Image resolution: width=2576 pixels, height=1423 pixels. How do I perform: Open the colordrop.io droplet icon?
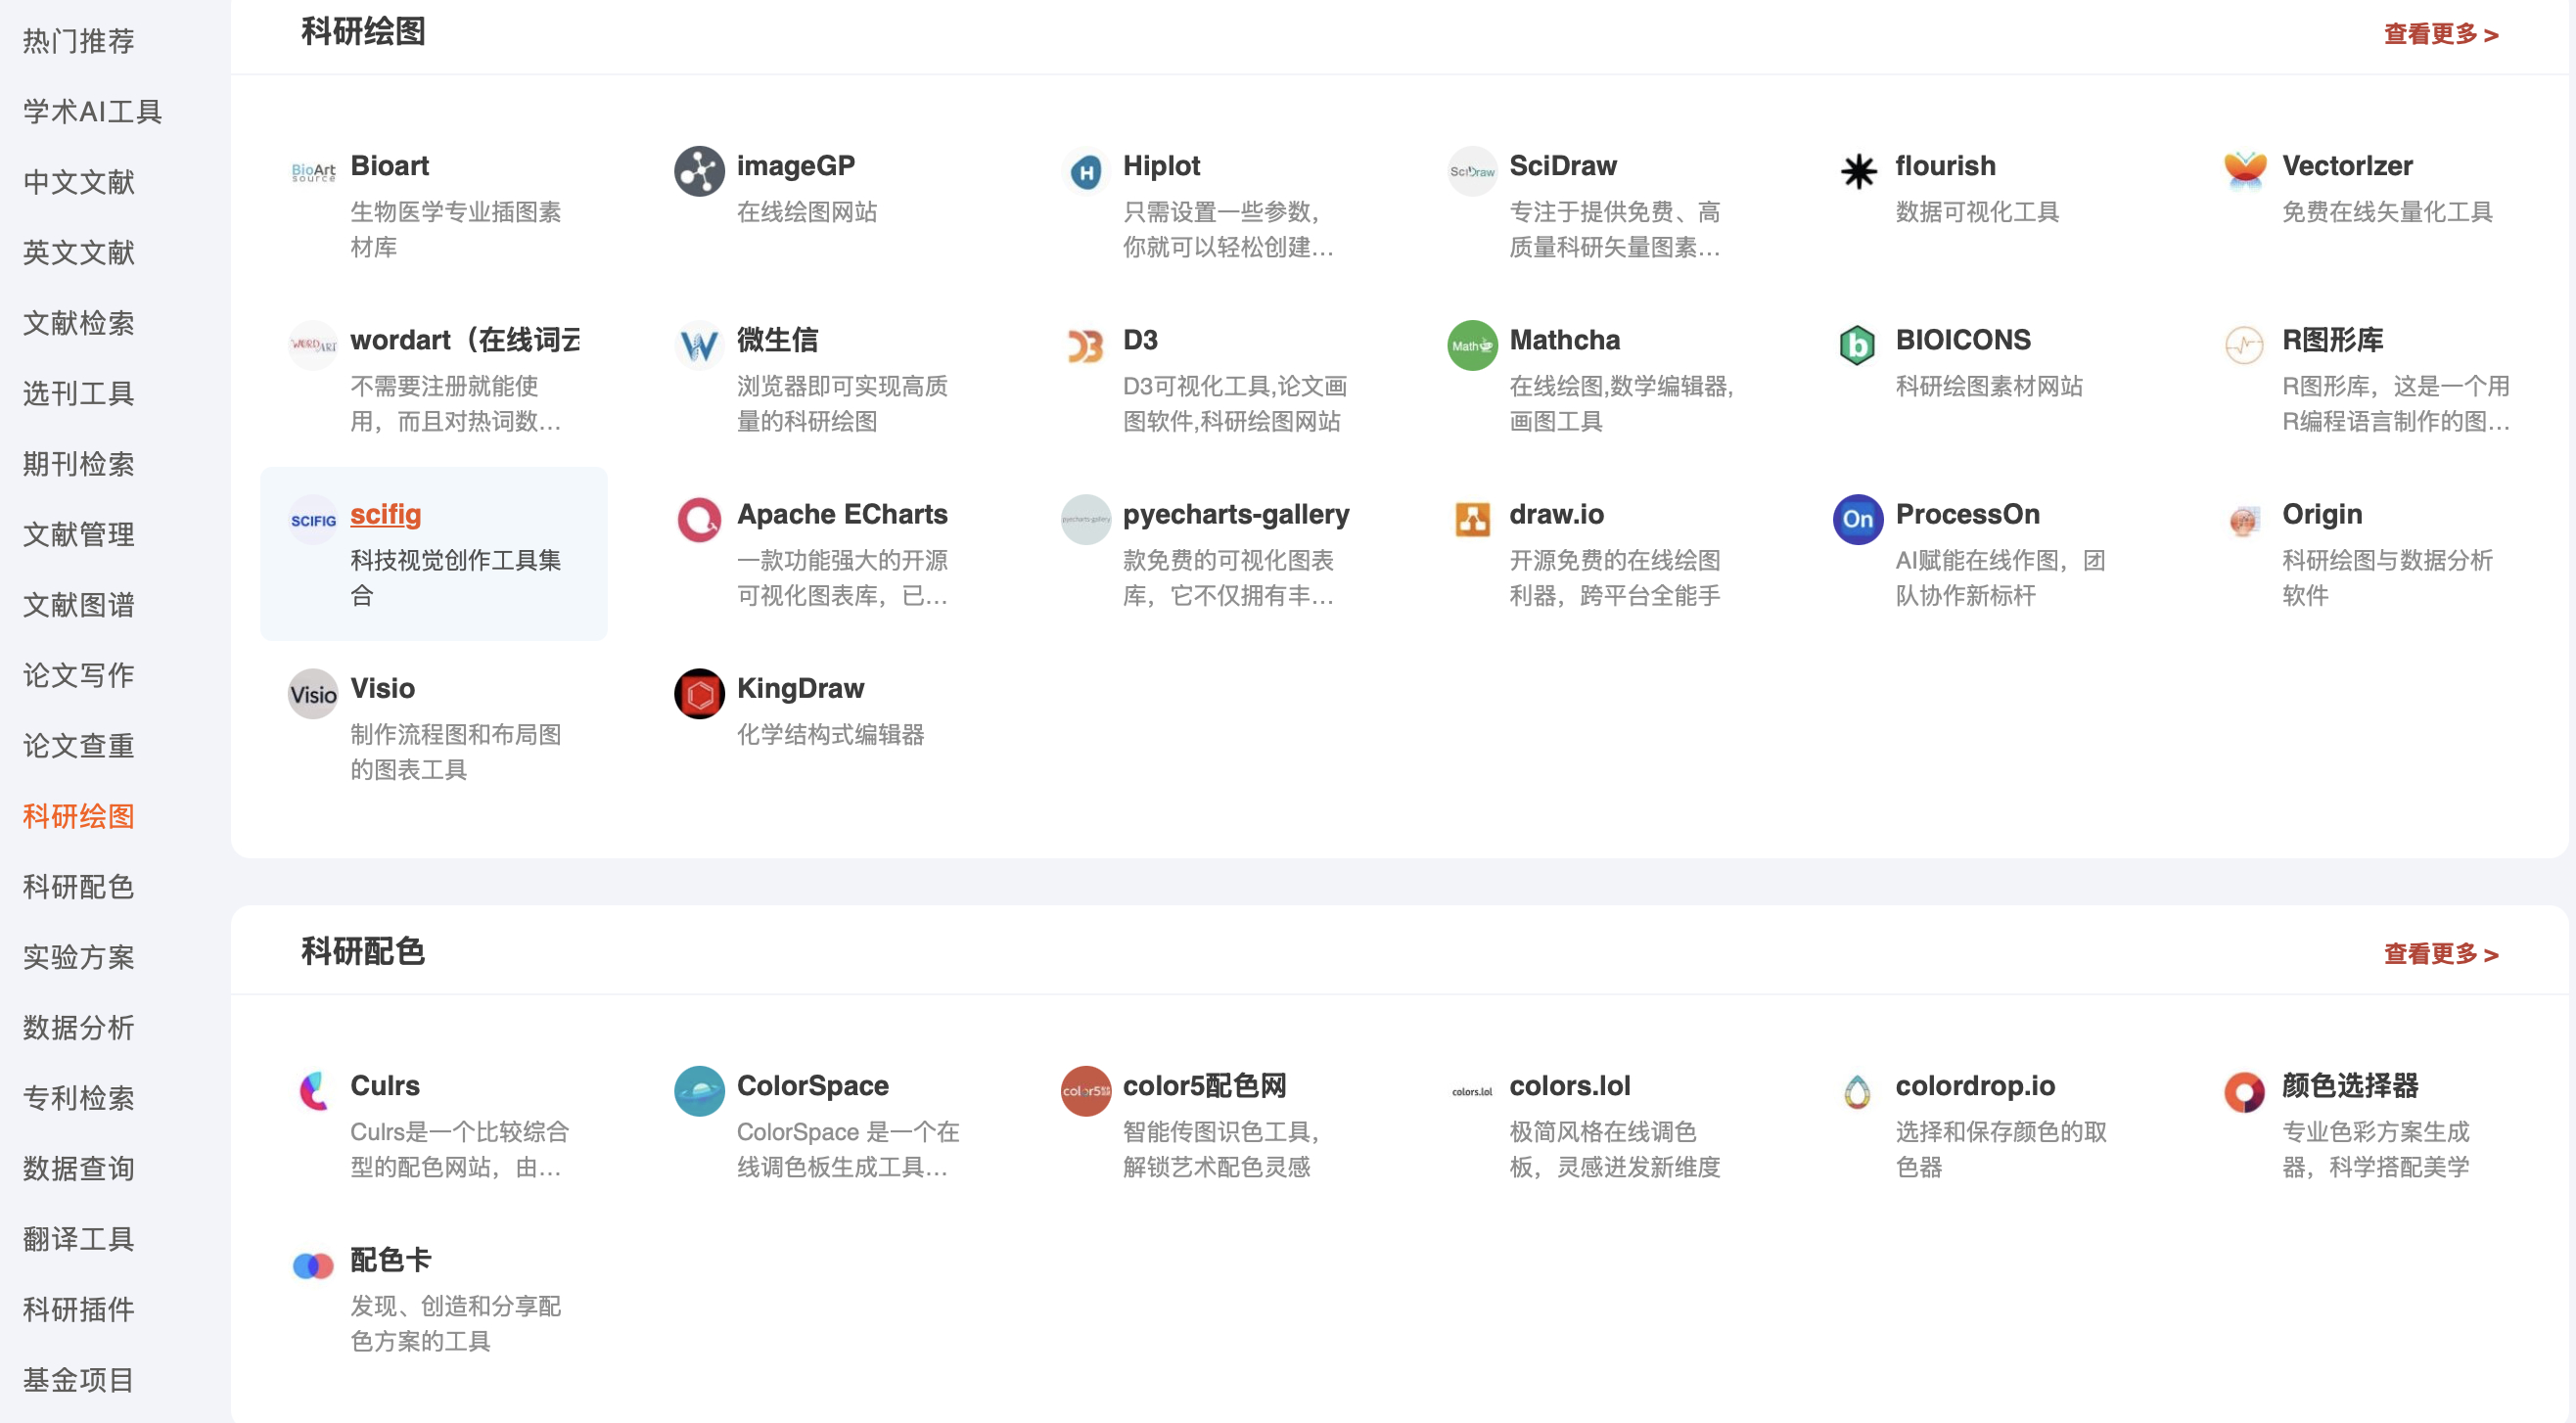pyautogui.click(x=1857, y=1091)
